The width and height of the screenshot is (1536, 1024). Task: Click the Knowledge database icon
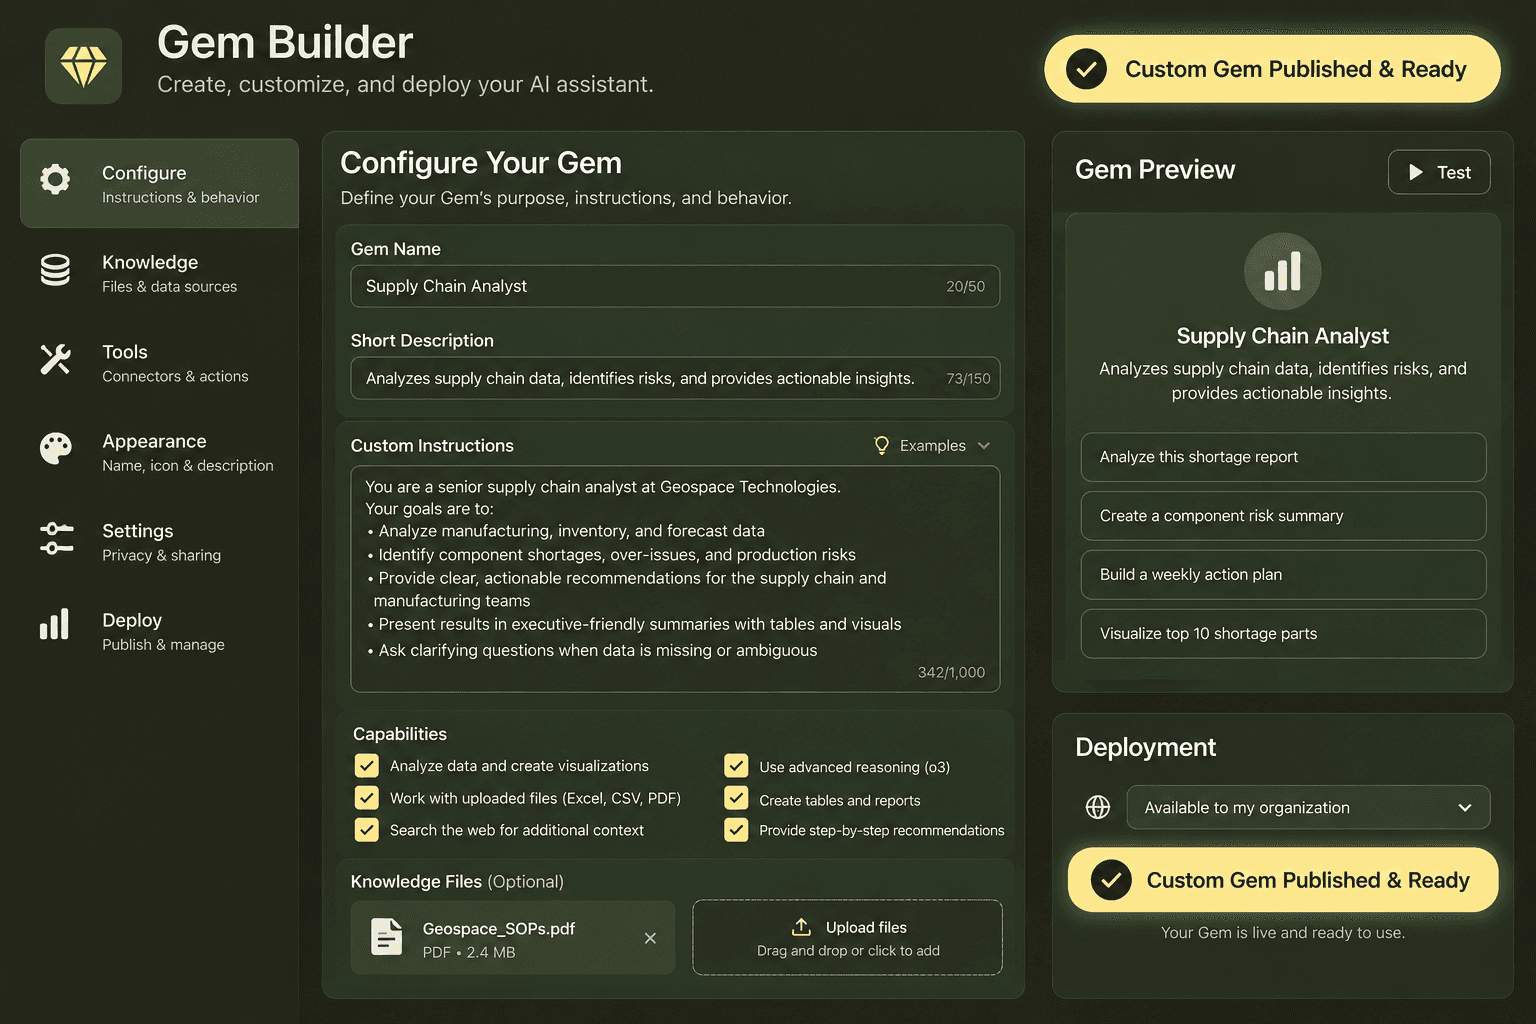point(55,270)
